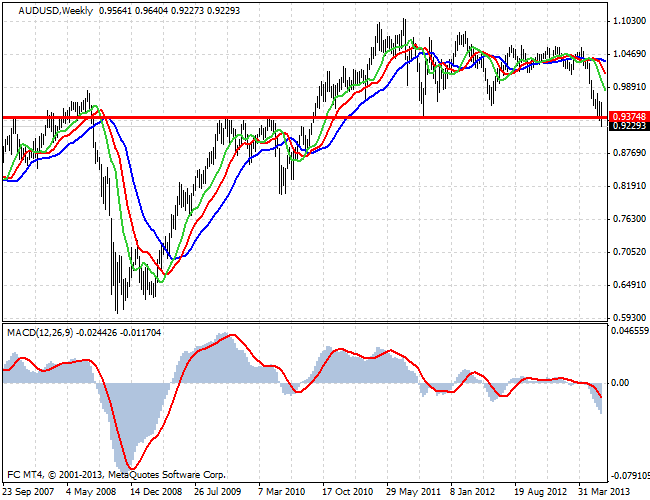Click the 29 May 2011 date label
Viewport: 650px width, 500px height.
click(413, 492)
